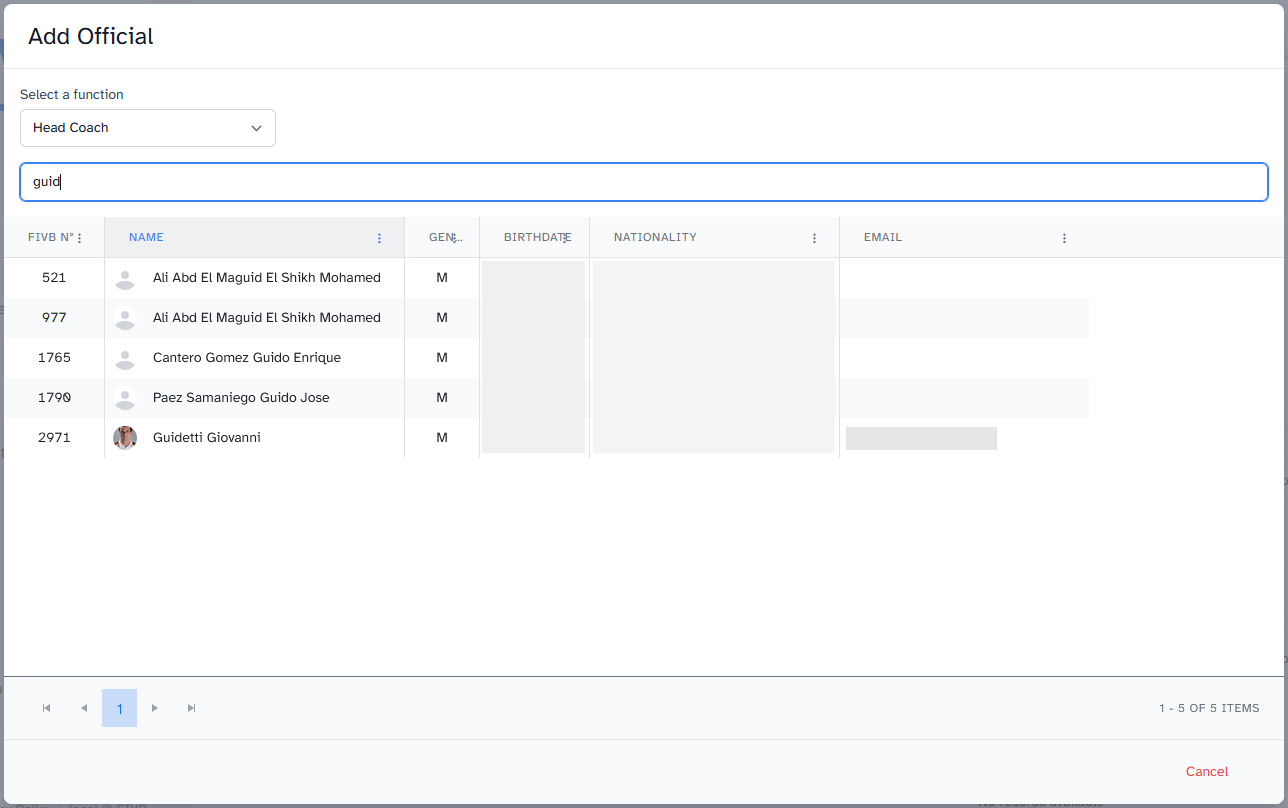The width and height of the screenshot is (1288, 808).
Task: Open the Nationality column menu icon
Action: pos(814,238)
